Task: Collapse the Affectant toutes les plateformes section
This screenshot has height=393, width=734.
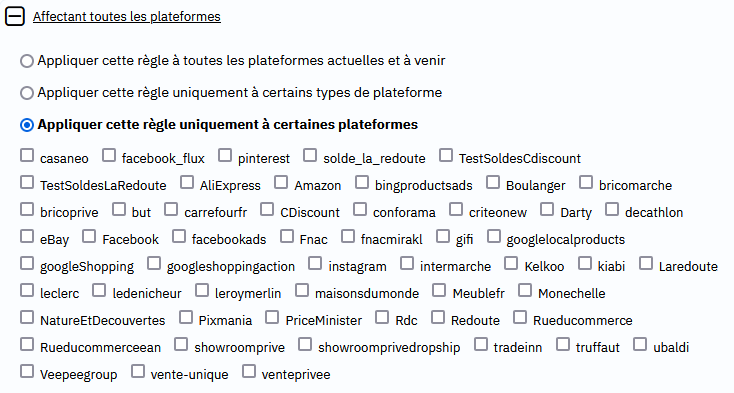Action: [x=15, y=16]
